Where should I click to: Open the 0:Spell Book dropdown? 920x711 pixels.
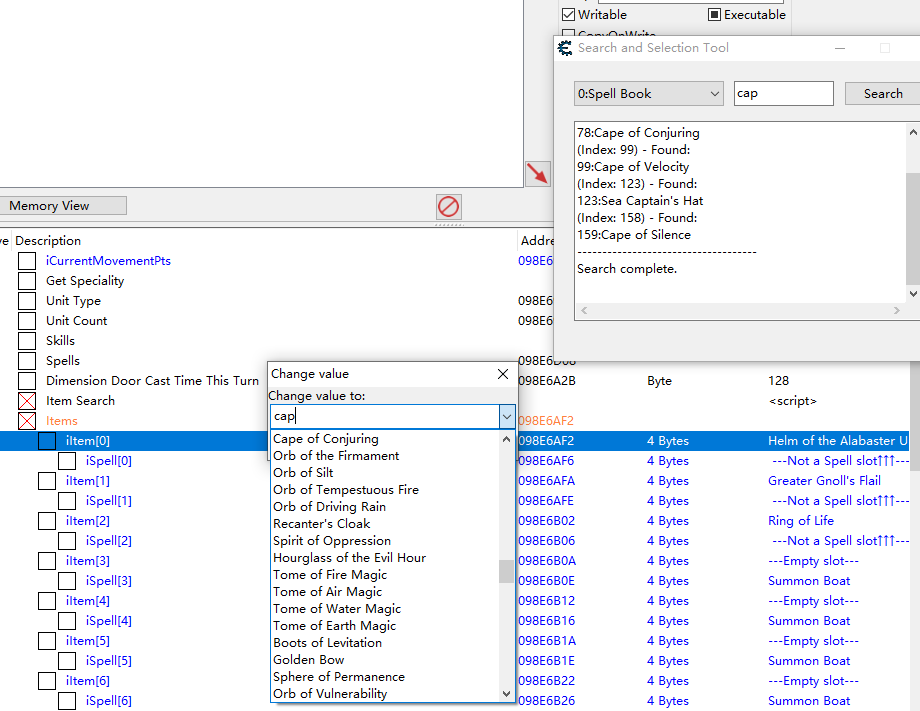648,94
